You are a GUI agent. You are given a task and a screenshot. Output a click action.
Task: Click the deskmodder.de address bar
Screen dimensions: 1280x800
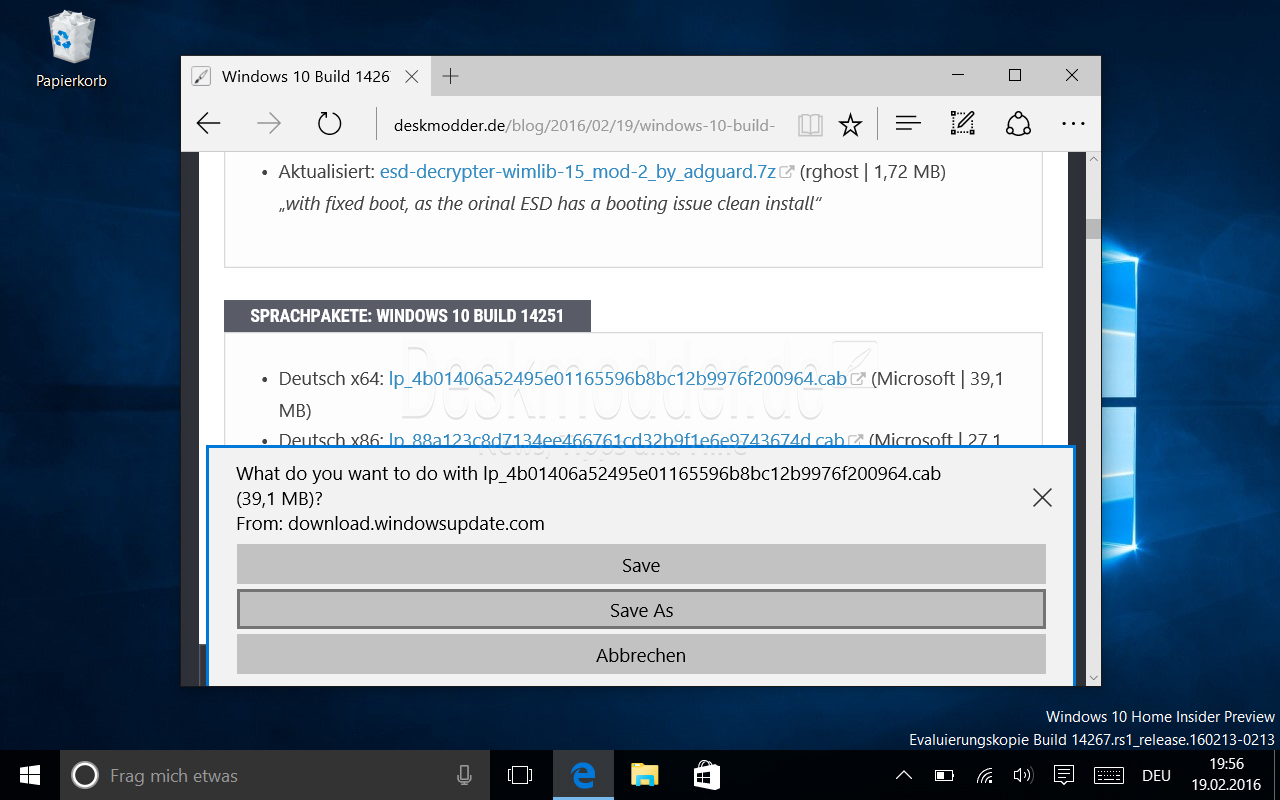click(x=584, y=125)
